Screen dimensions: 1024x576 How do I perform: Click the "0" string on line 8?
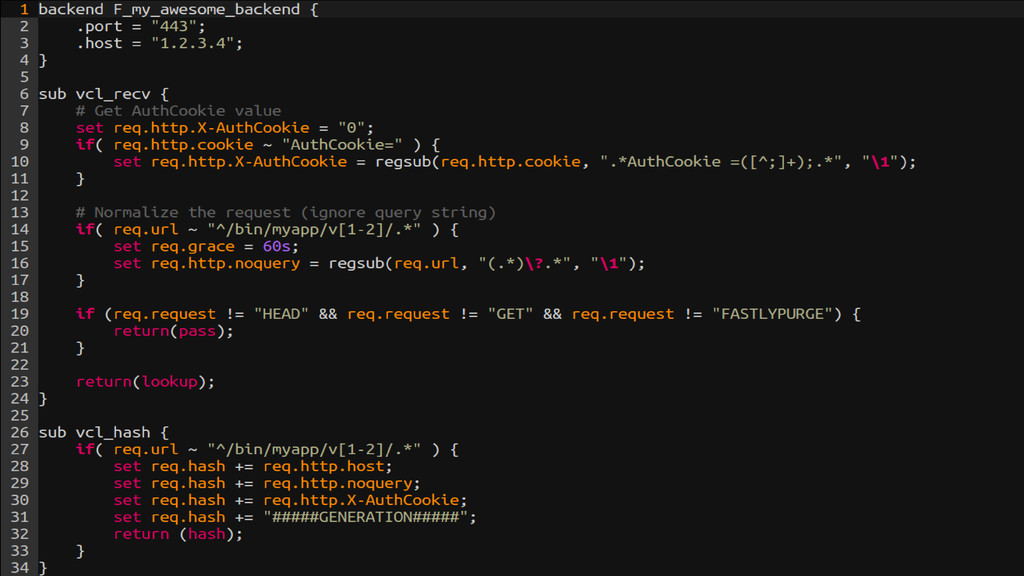point(351,128)
